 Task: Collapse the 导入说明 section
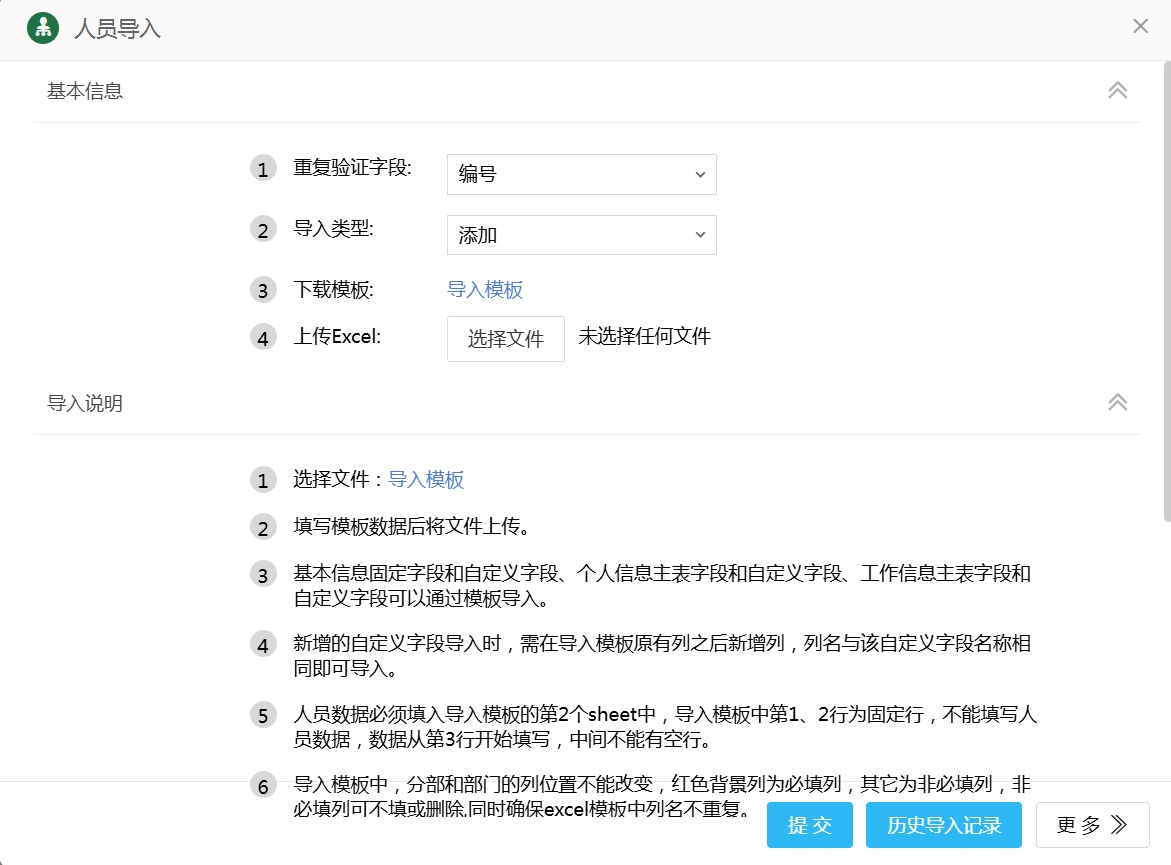point(1117,402)
